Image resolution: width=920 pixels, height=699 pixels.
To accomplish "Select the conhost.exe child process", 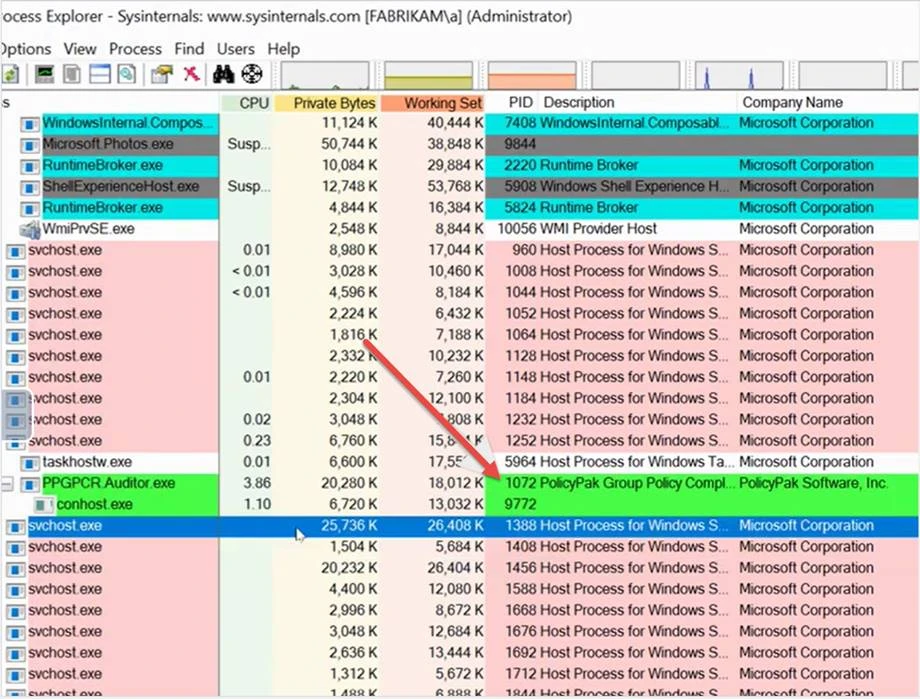I will (95, 505).
